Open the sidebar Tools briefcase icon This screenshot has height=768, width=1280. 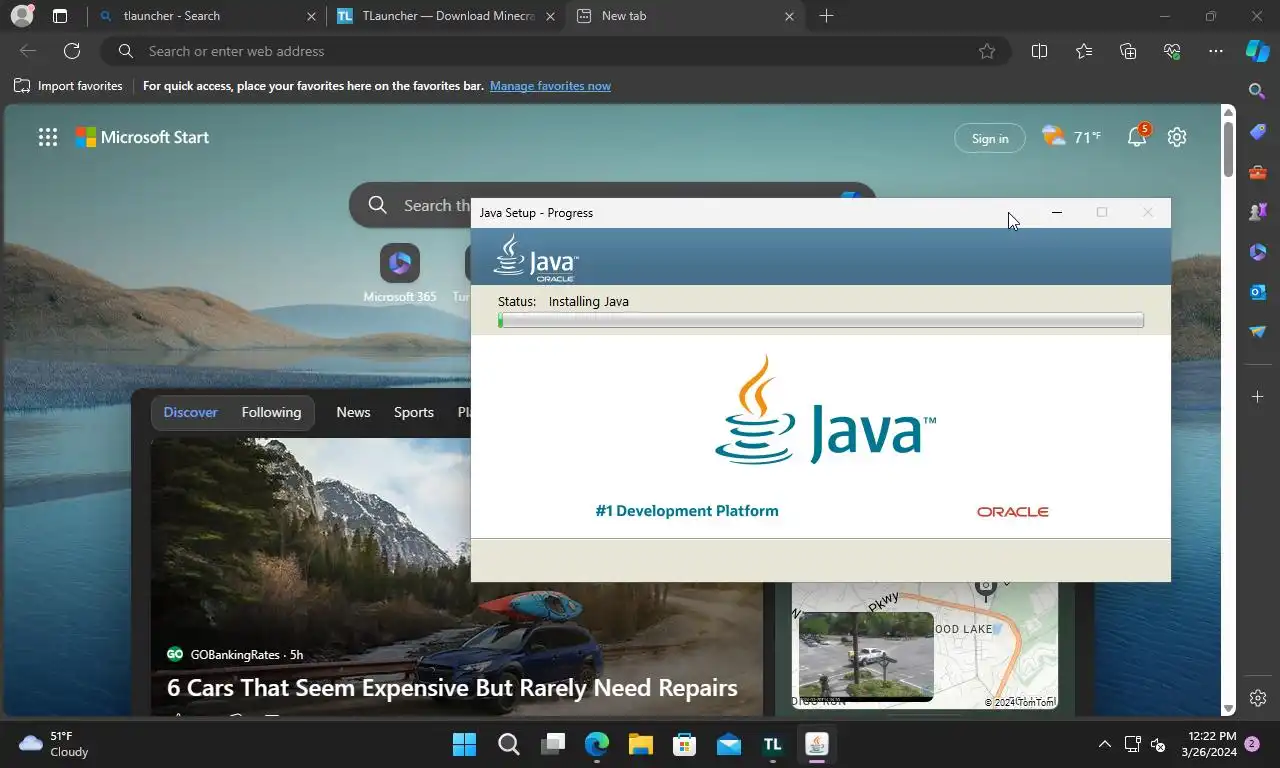[x=1258, y=172]
